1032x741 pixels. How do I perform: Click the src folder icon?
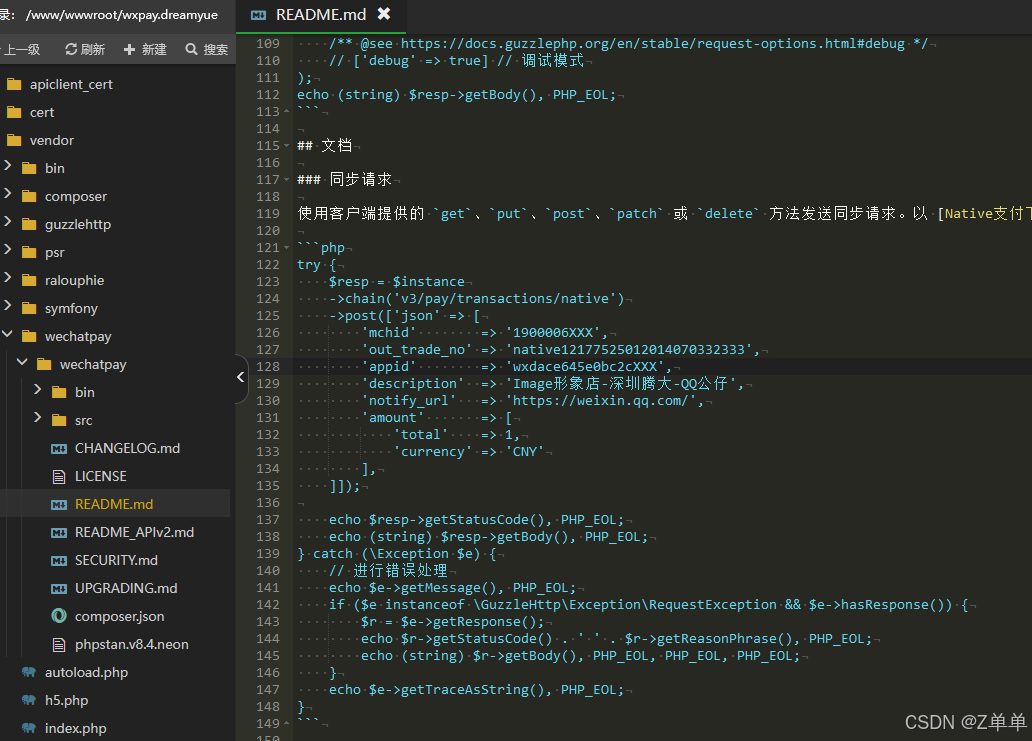(x=59, y=420)
